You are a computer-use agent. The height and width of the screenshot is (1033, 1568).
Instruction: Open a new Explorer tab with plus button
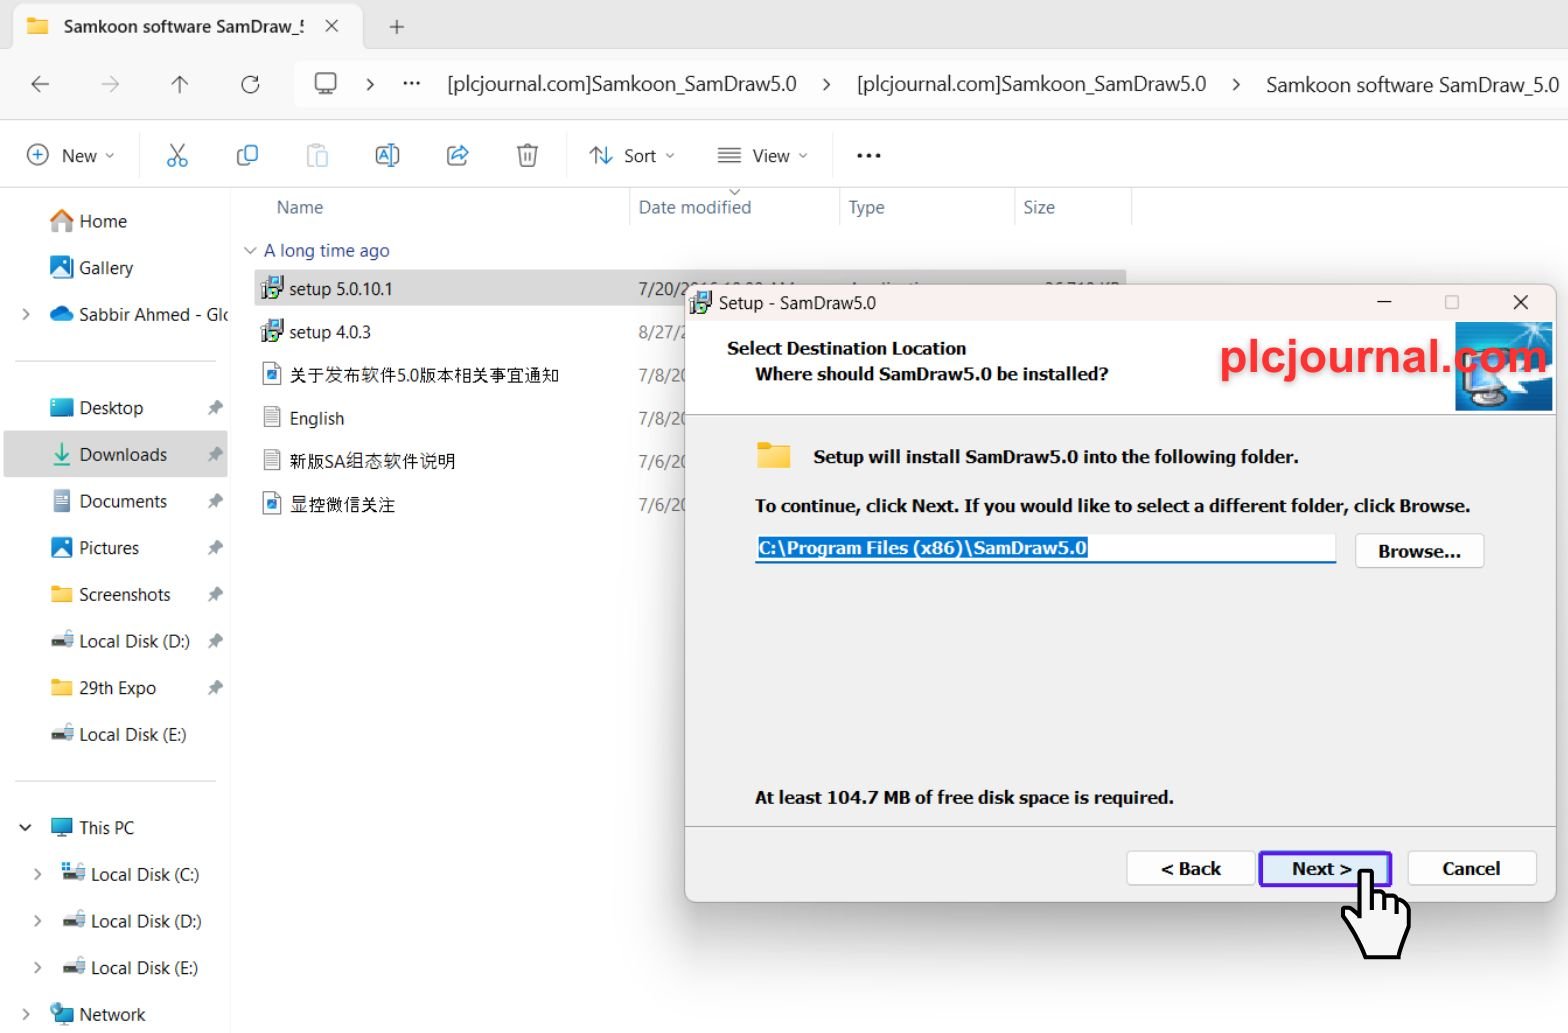click(397, 26)
